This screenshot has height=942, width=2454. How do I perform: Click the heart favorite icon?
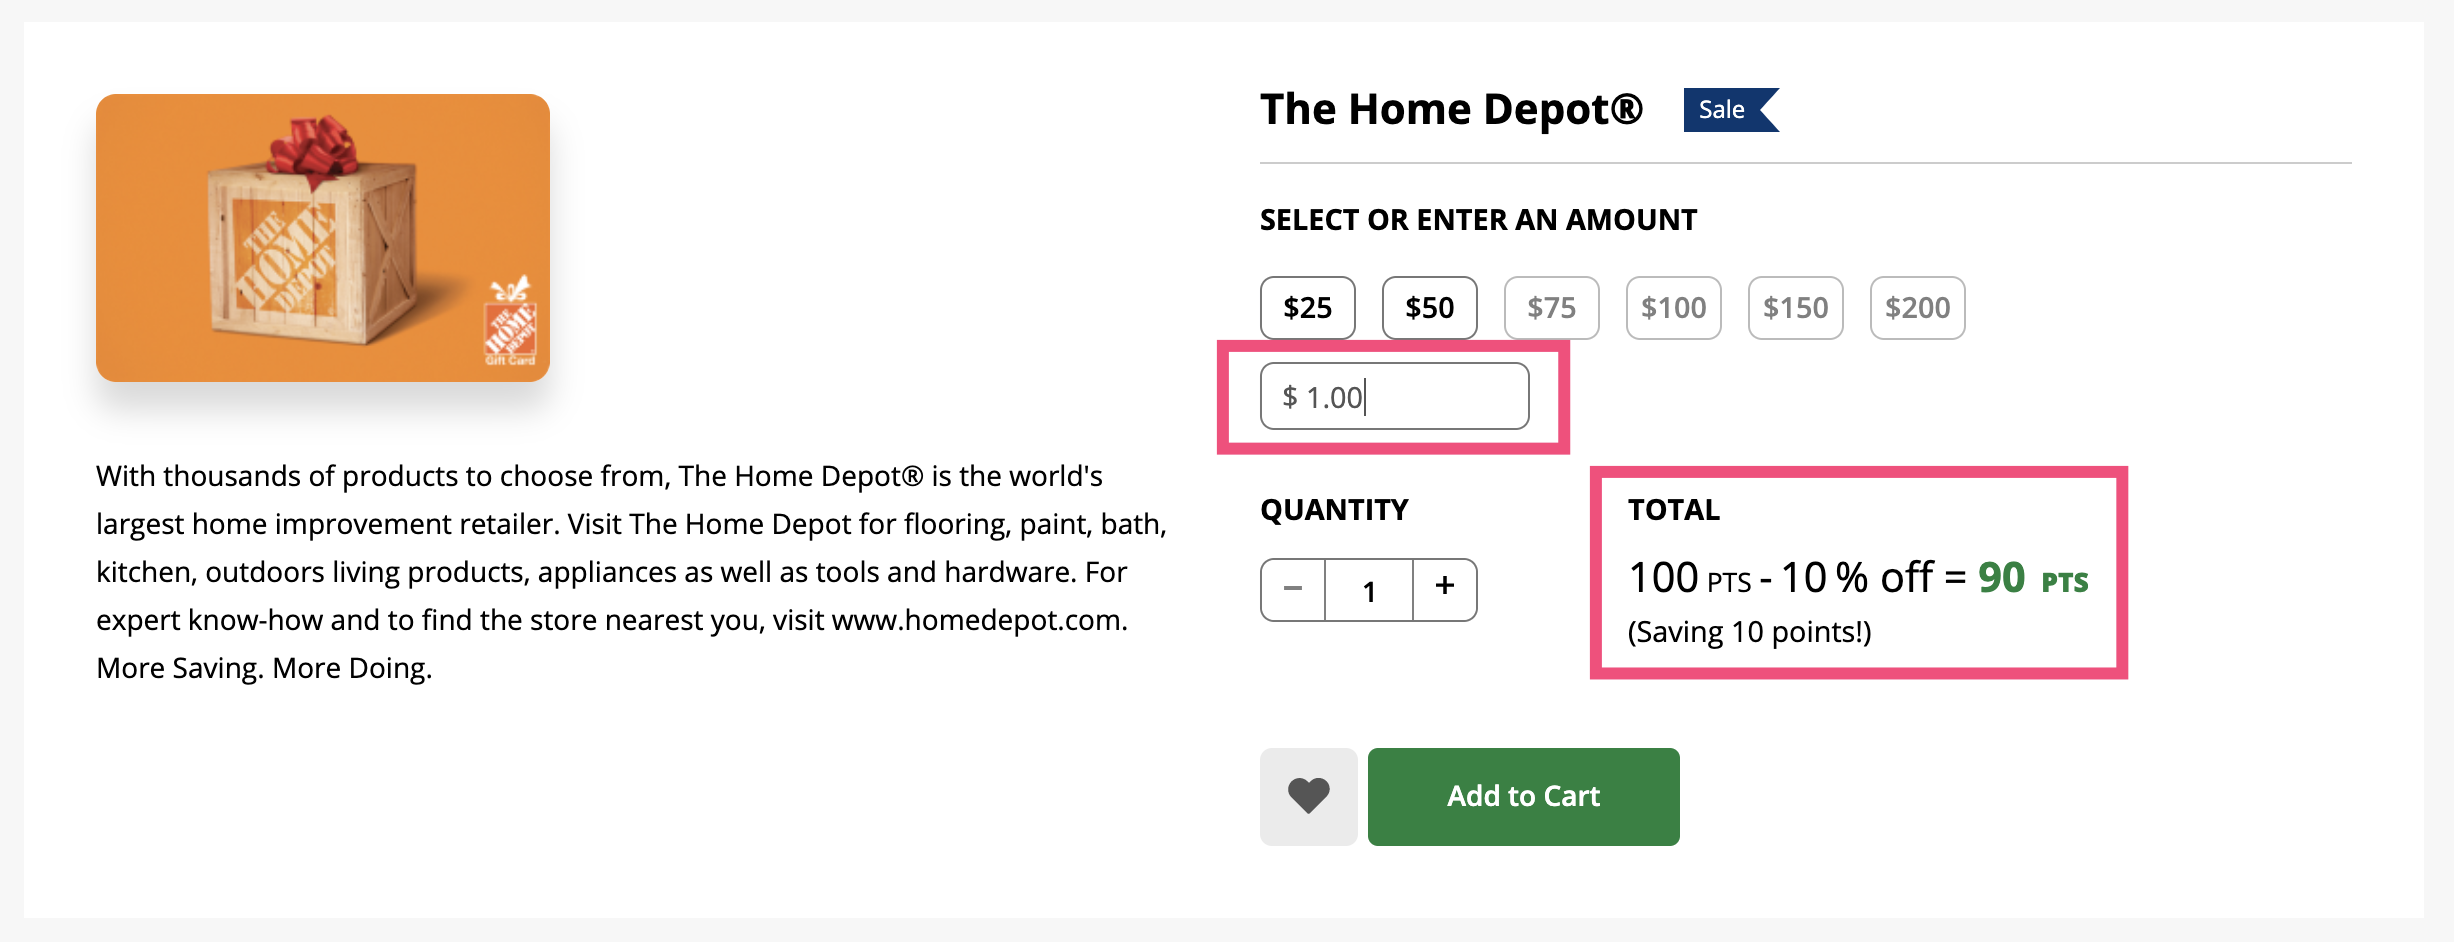(x=1308, y=796)
